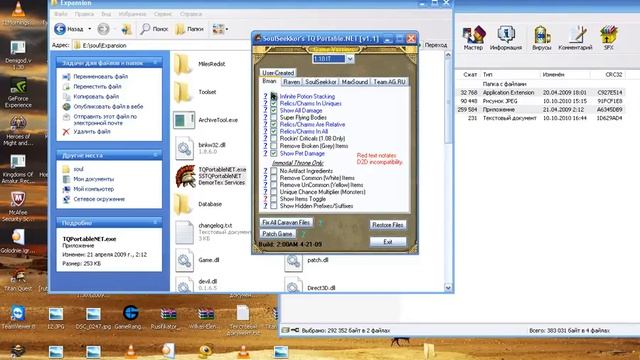The height and width of the screenshot is (360, 640).
Task: Select the Toolset folder icon
Action: tap(182, 92)
